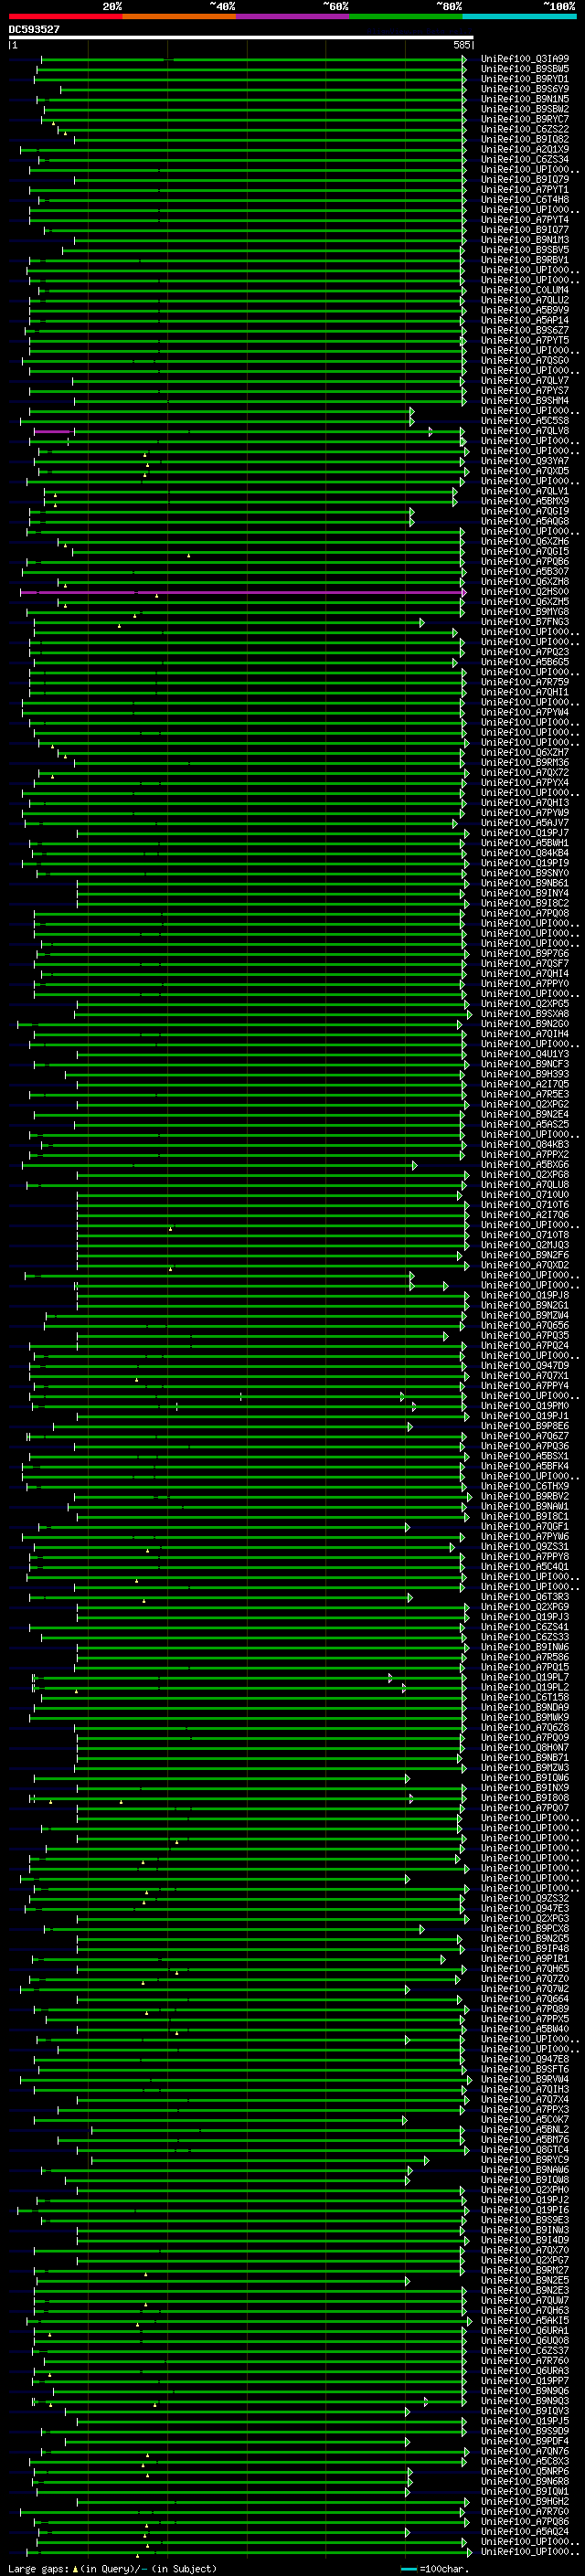The height and width of the screenshot is (2576, 585).
Task: Select the UniRef100_B9SHM4 label
Action: 525,401
